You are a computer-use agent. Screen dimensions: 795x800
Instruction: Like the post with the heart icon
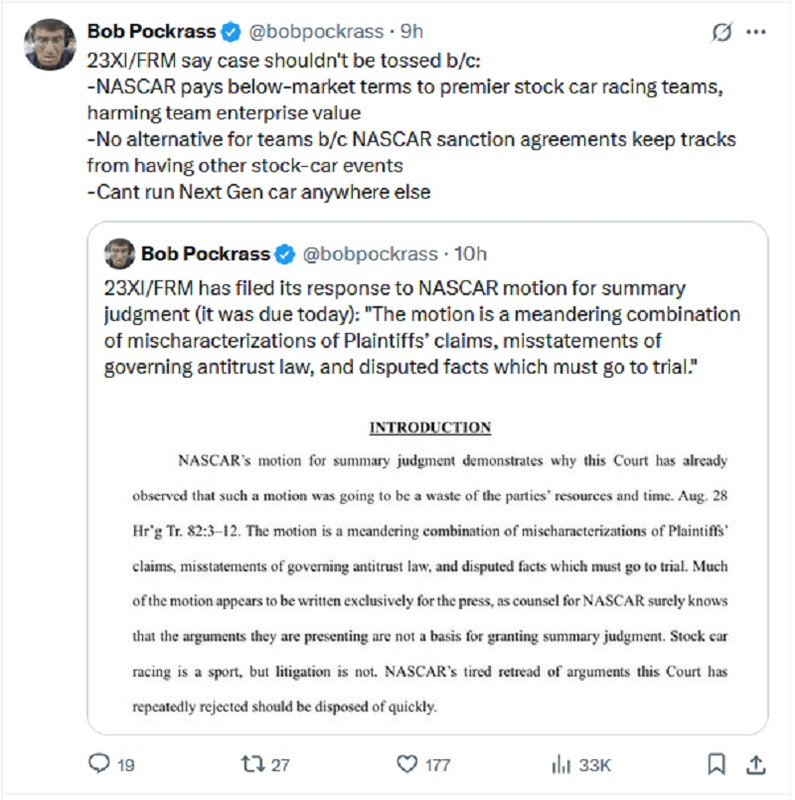406,765
